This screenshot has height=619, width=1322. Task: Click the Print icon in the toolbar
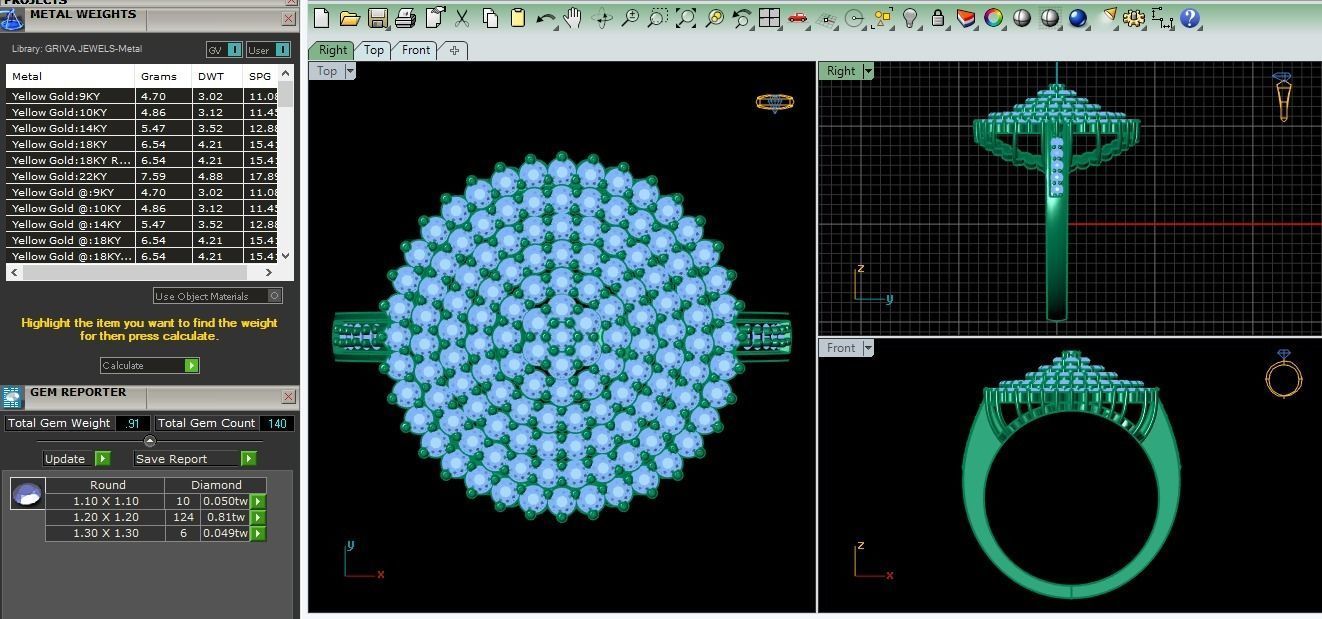(x=406, y=17)
